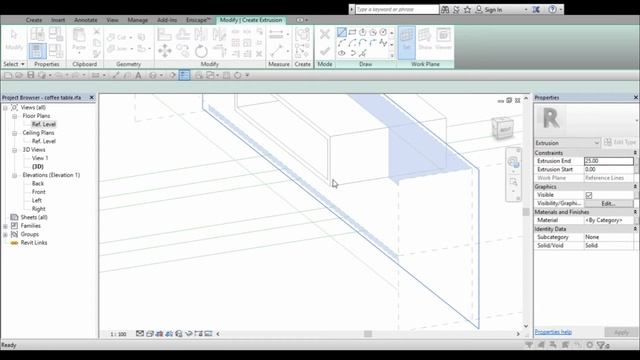Screen dimensions: 640x360
Task: Open the Properties help link
Action: pyautogui.click(x=553, y=332)
